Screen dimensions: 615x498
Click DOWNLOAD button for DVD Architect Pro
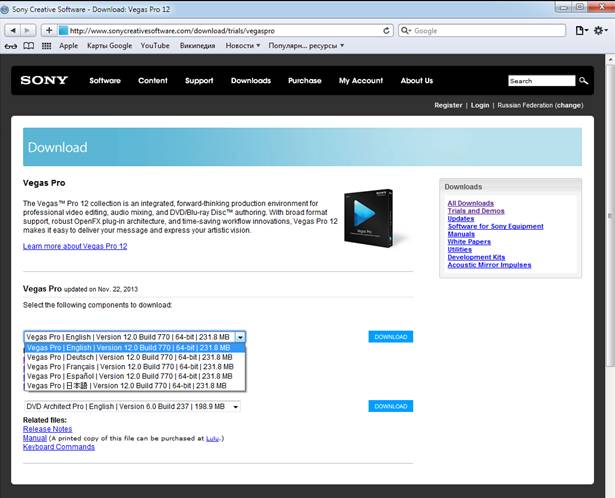[391, 406]
